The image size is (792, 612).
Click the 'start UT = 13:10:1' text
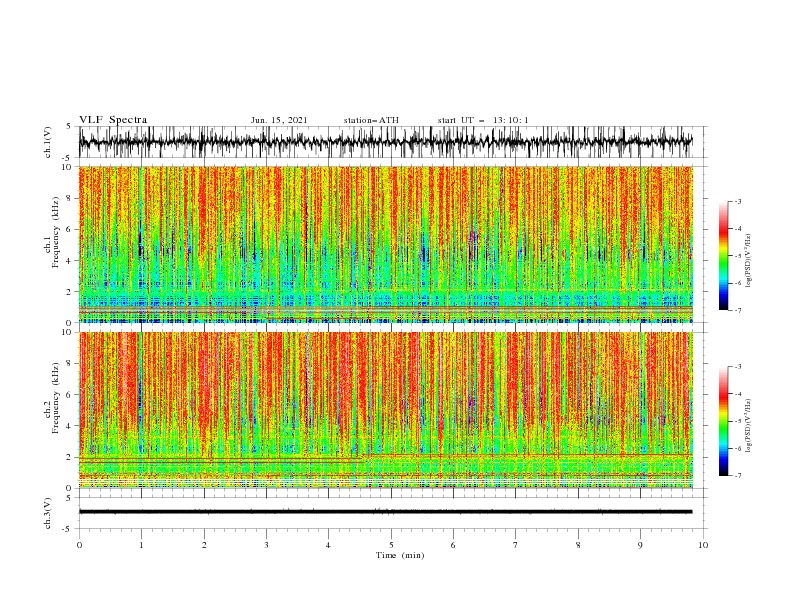483,120
